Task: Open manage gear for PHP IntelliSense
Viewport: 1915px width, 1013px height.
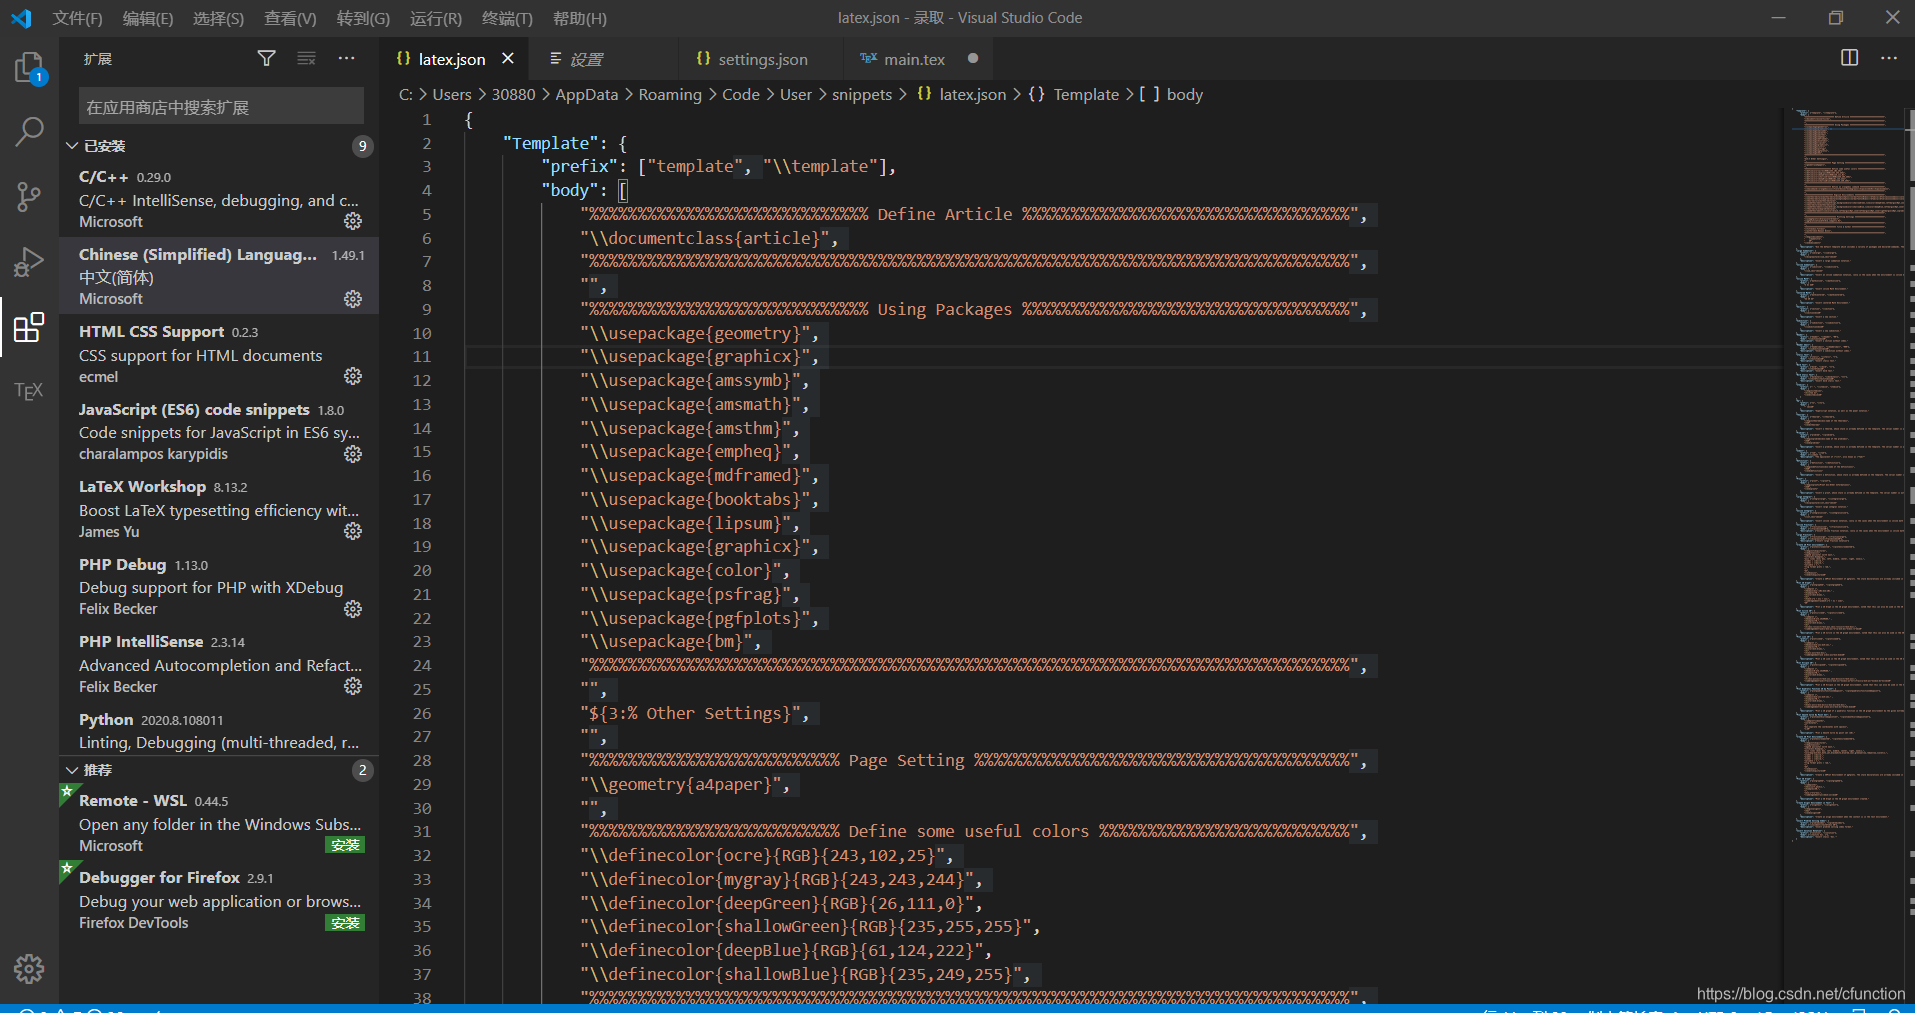Action: (x=353, y=686)
